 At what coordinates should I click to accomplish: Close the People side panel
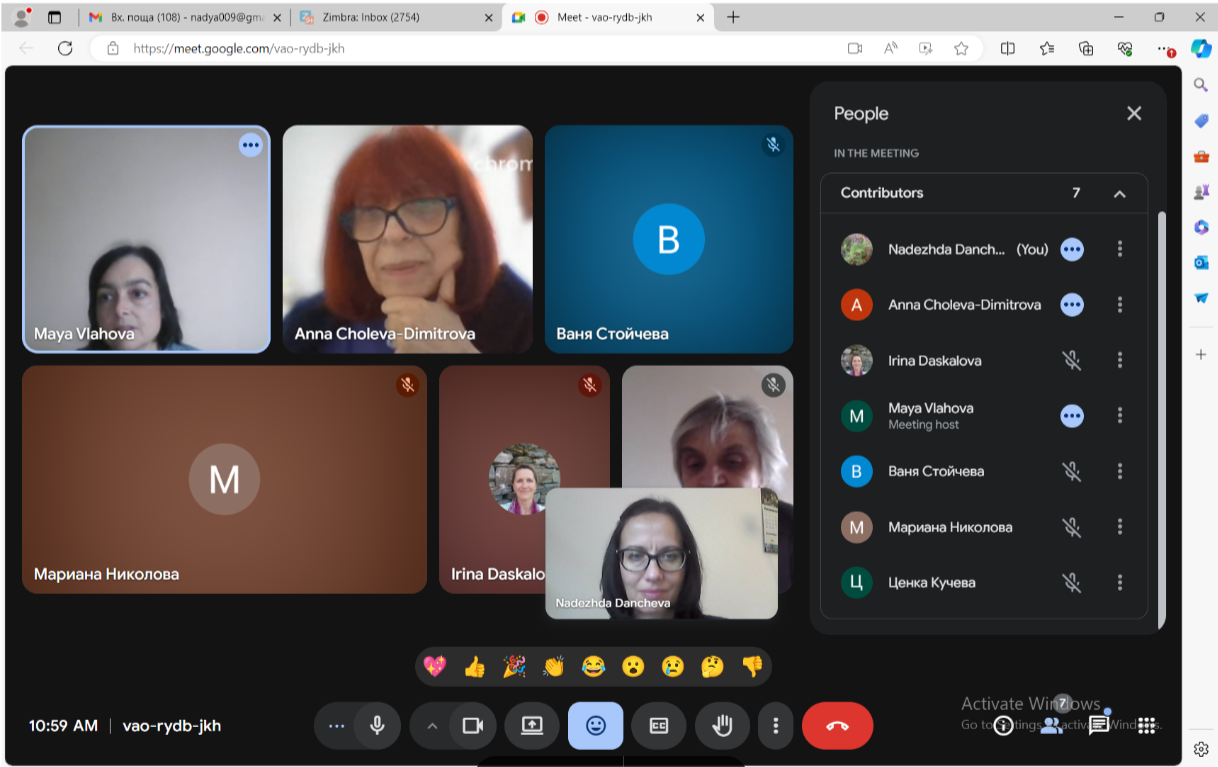pyautogui.click(x=1134, y=114)
